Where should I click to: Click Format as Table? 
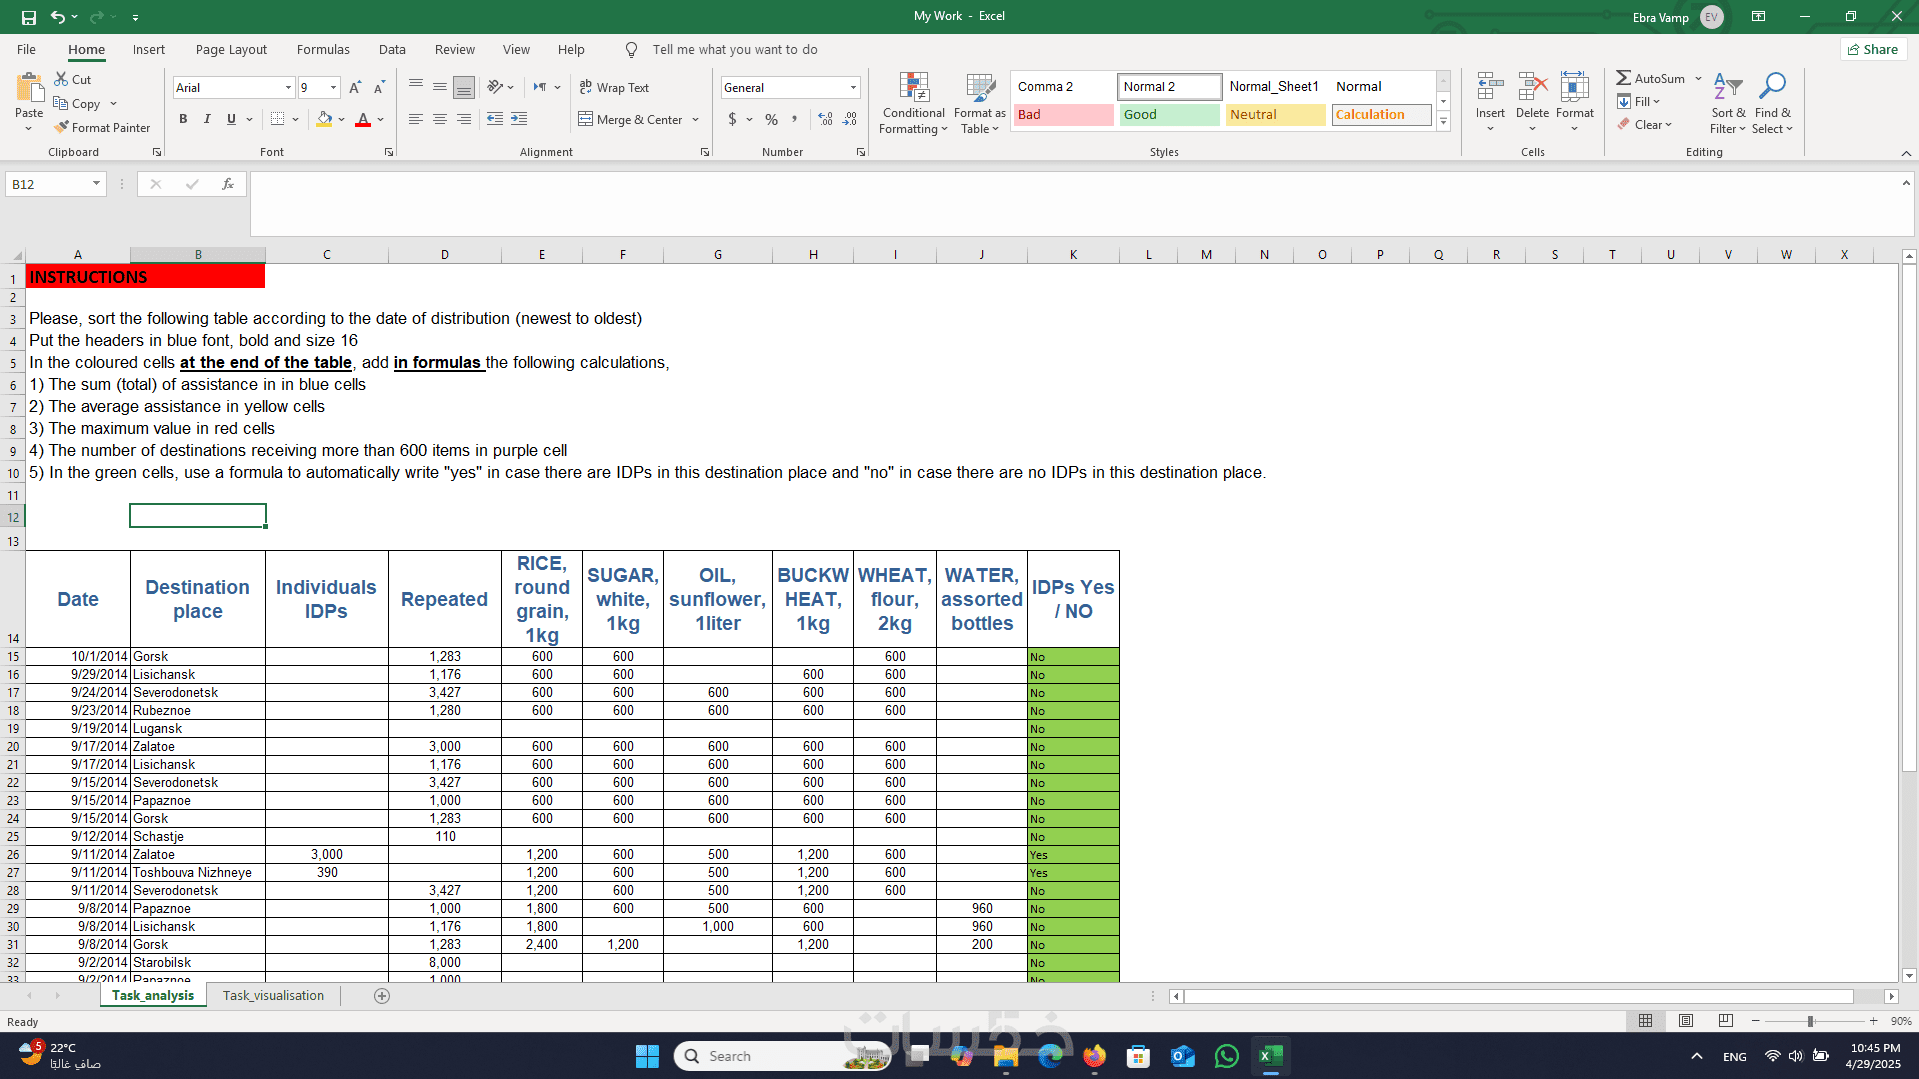(979, 104)
